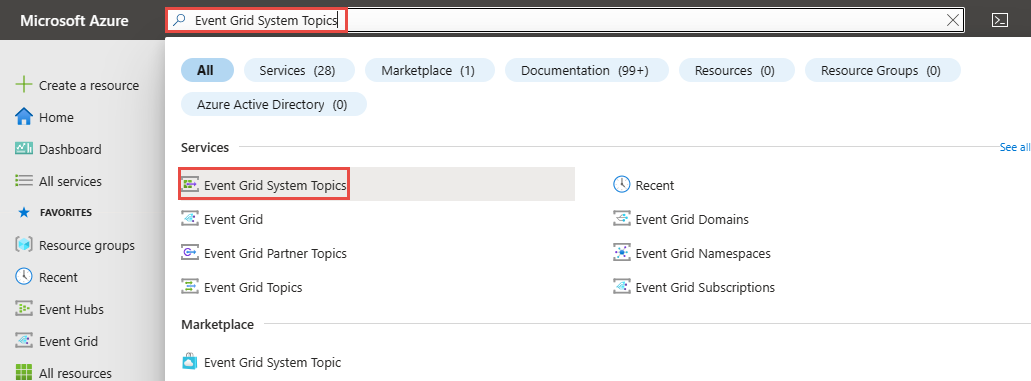Screen dimensions: 1031x381
Task: Clear the search box with X
Action: point(952,20)
